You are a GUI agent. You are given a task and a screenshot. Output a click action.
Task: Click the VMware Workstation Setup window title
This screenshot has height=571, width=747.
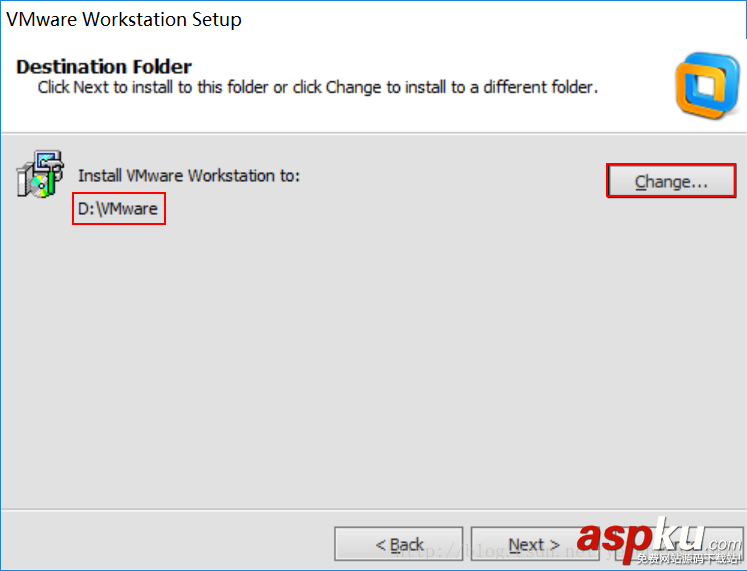(x=124, y=19)
